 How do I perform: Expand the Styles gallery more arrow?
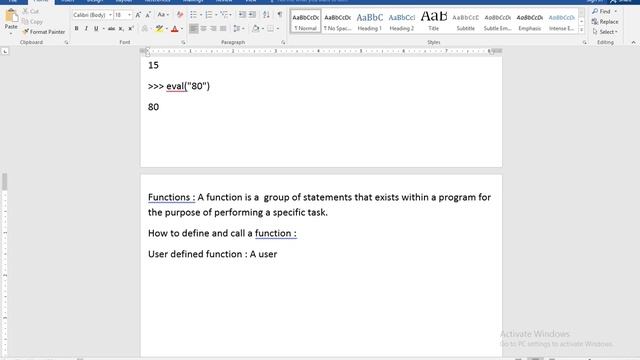tap(581, 30)
